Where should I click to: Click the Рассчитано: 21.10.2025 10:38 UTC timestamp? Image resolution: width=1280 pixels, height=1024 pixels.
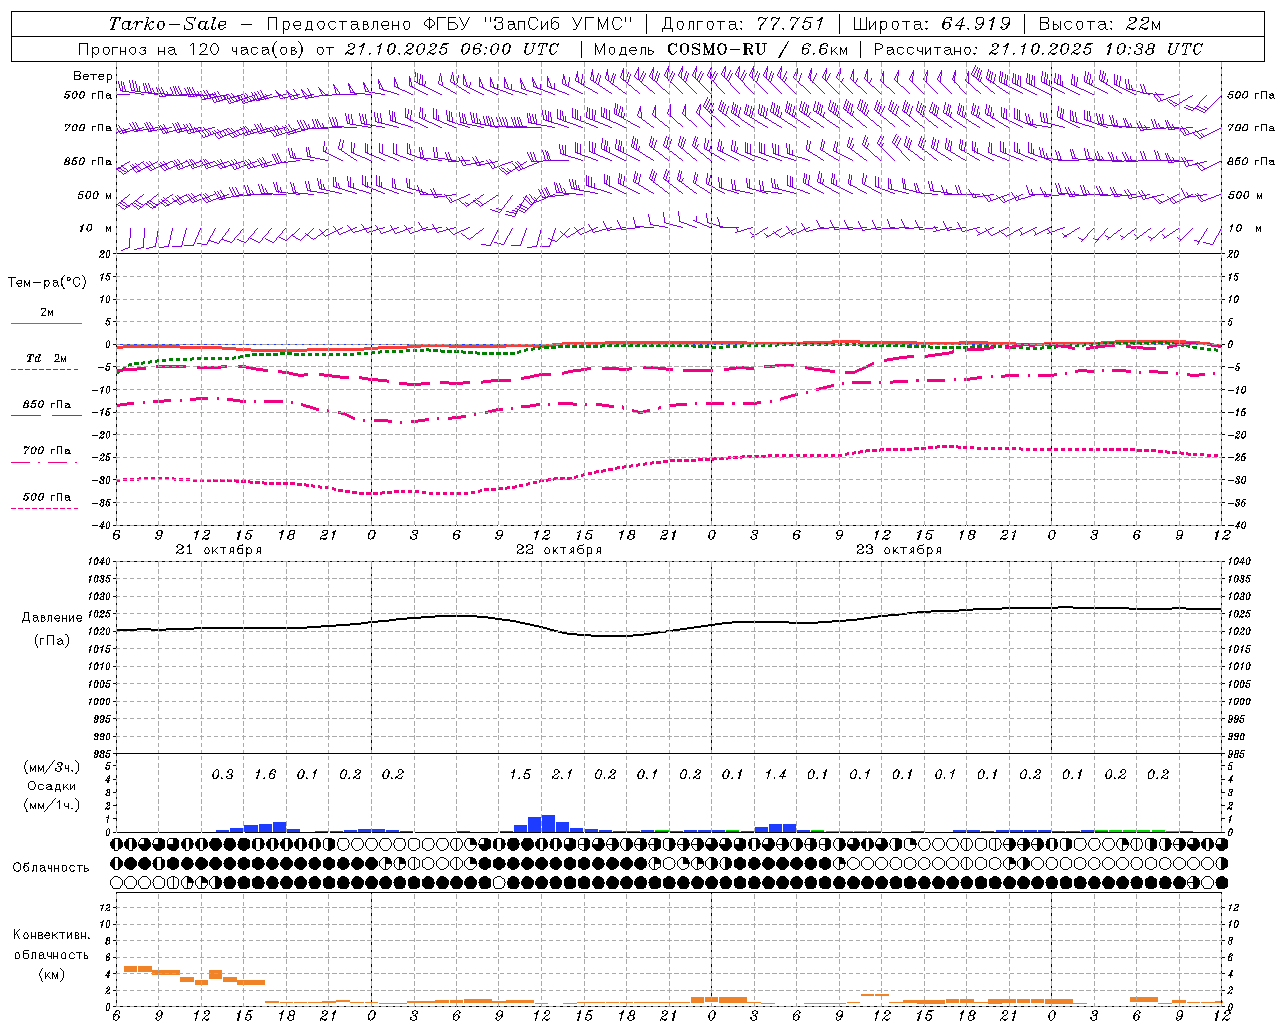[x=1038, y=49]
